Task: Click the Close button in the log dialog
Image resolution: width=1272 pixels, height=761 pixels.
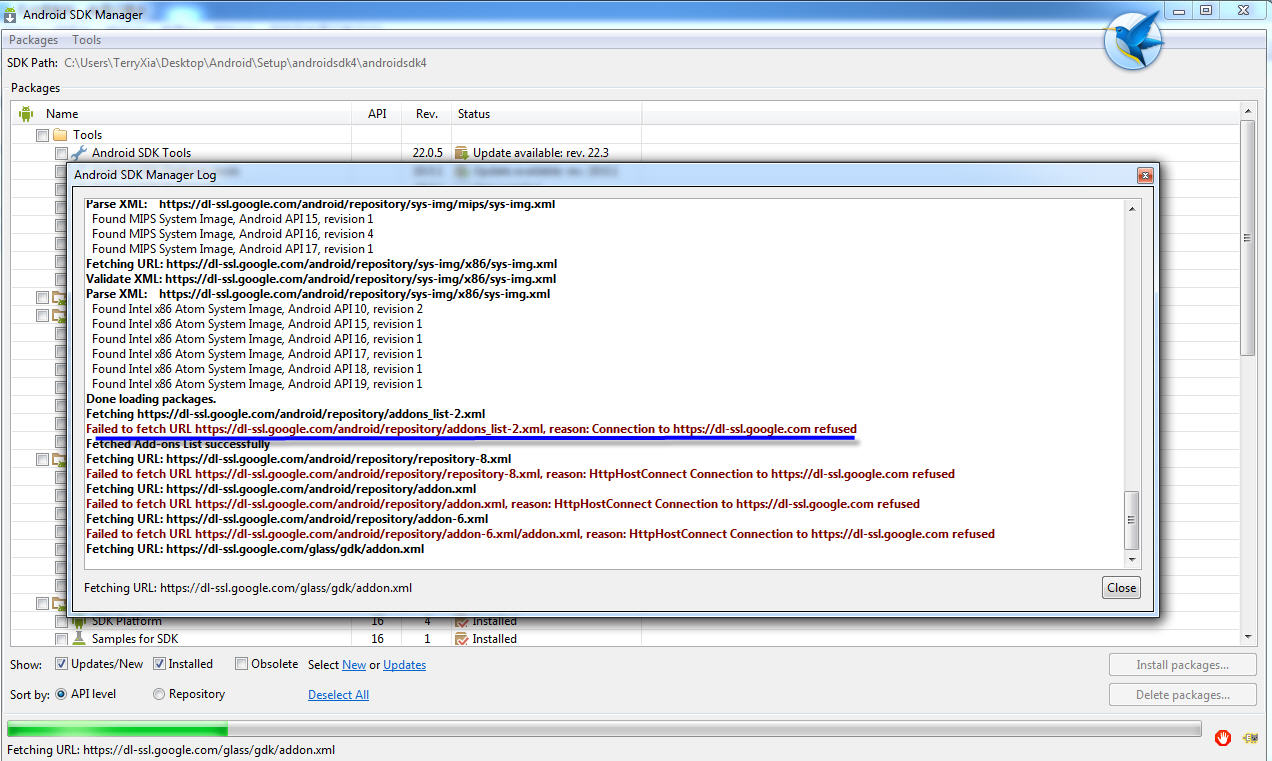Action: click(x=1121, y=588)
